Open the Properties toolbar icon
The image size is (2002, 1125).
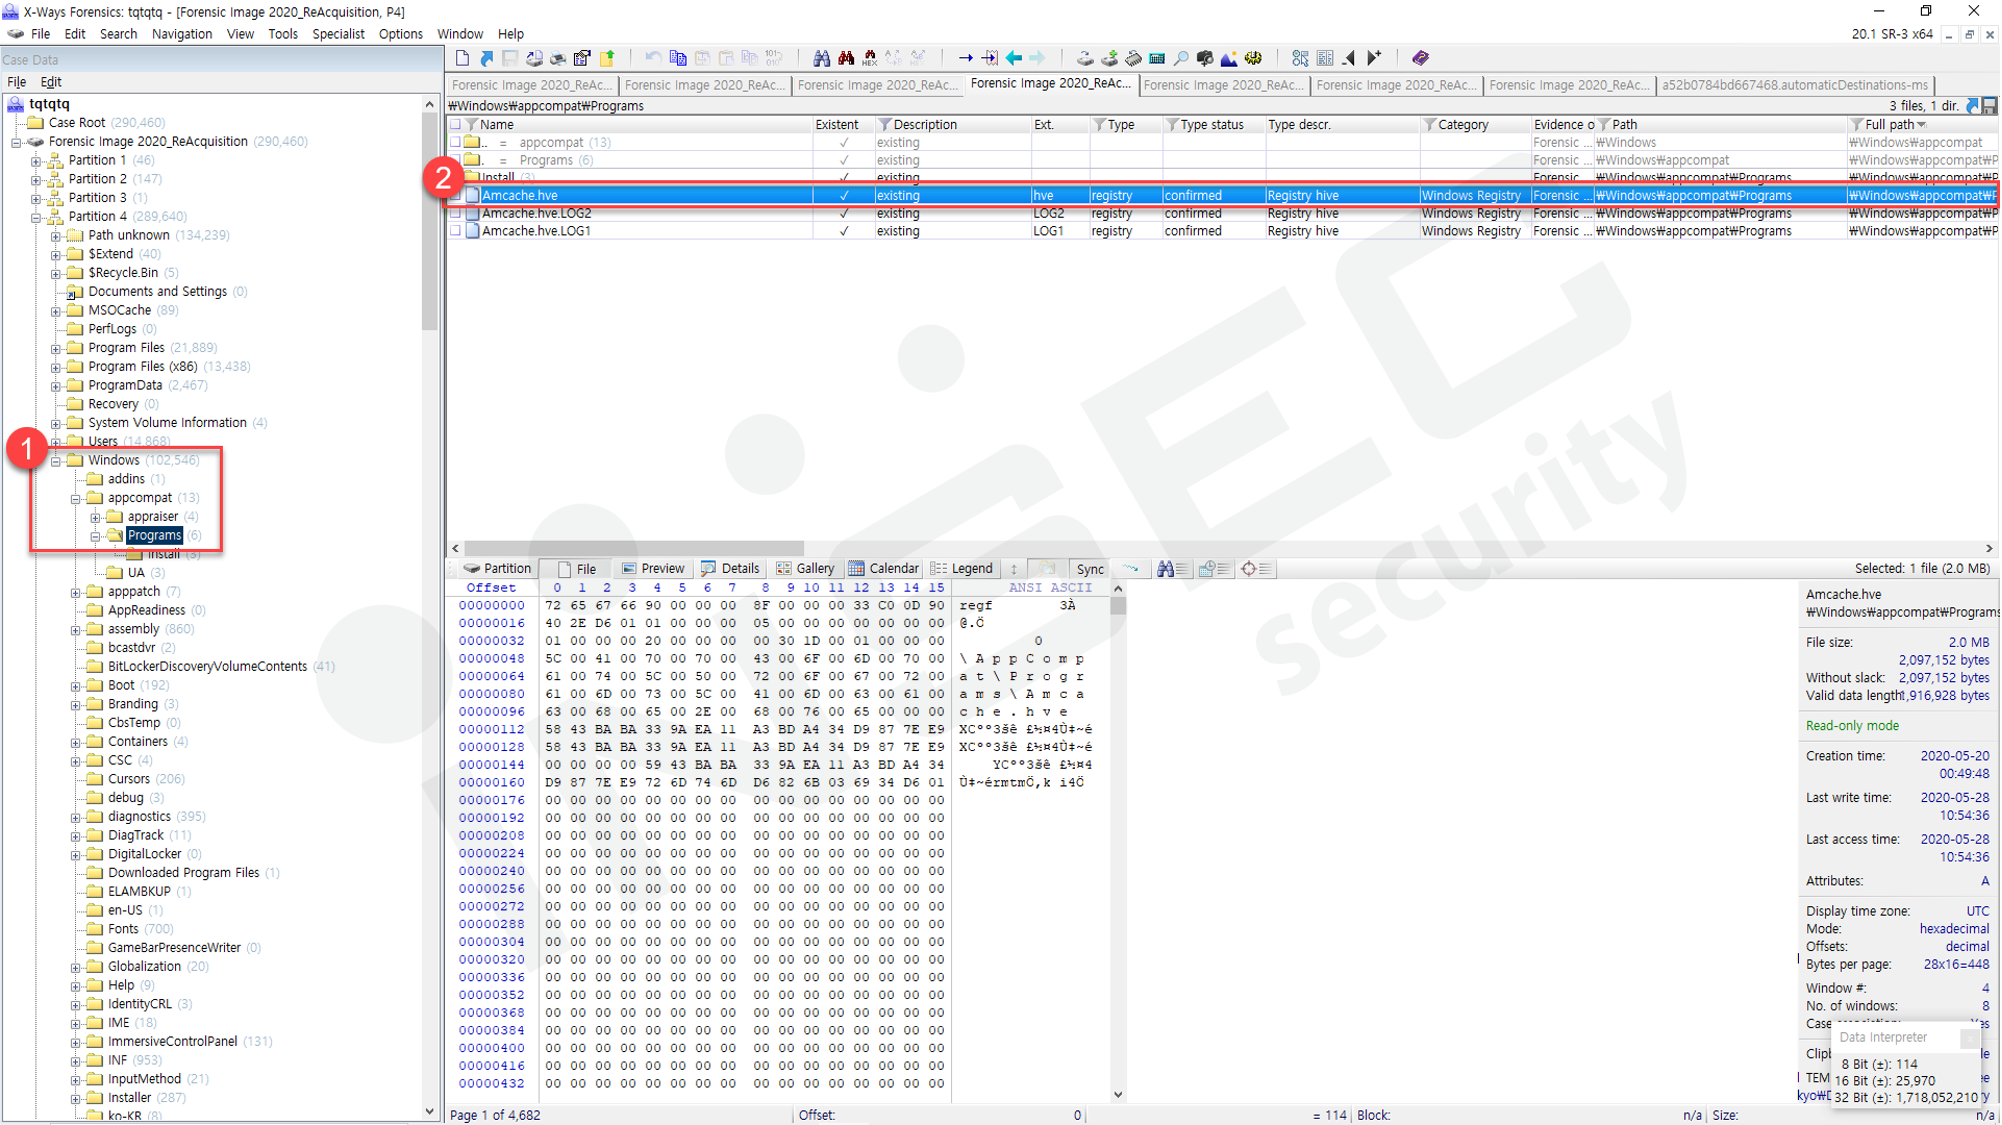582,58
